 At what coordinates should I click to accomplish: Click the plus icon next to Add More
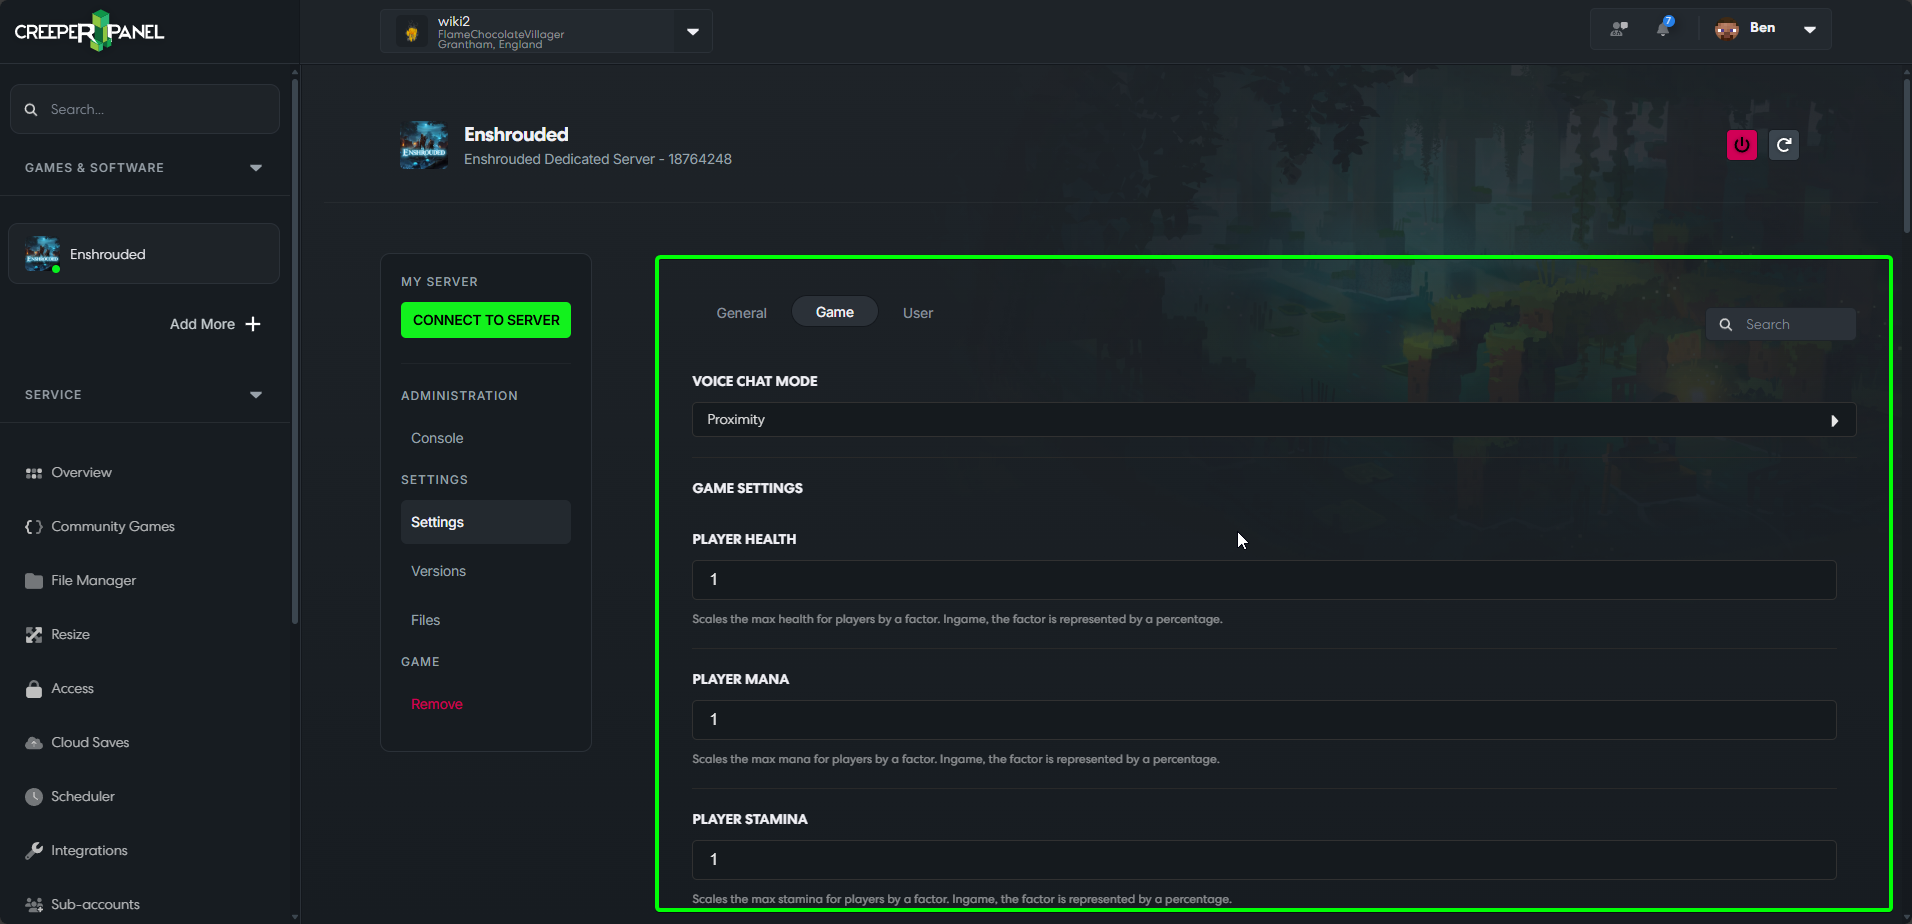253,324
